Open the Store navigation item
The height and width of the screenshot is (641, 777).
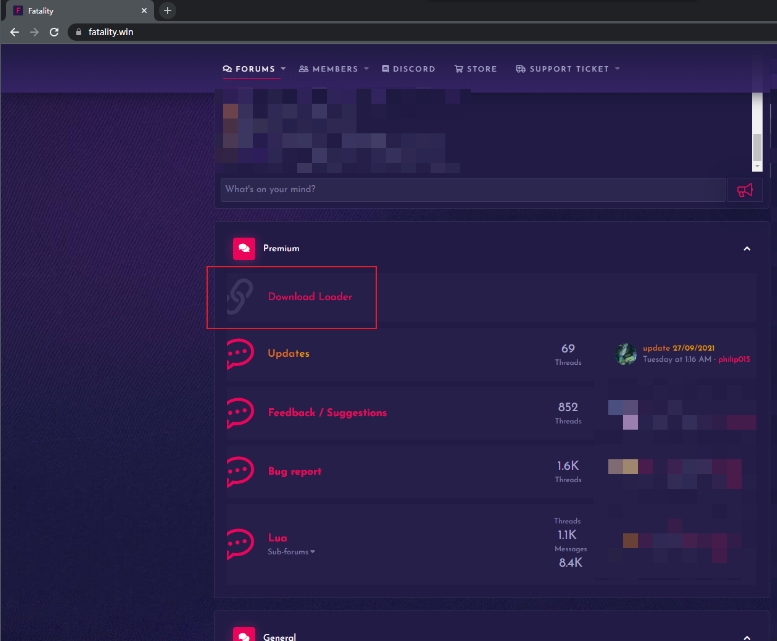coord(475,69)
